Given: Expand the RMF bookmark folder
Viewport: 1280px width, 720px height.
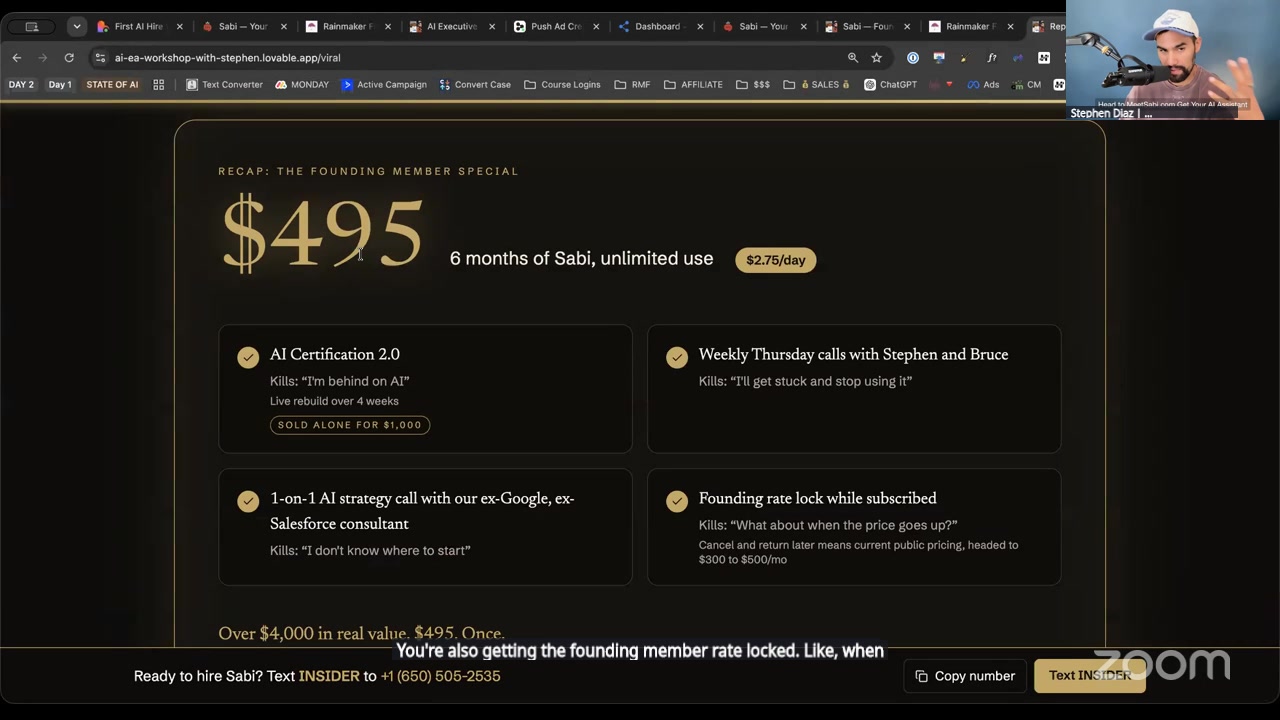Looking at the screenshot, I should point(632,85).
